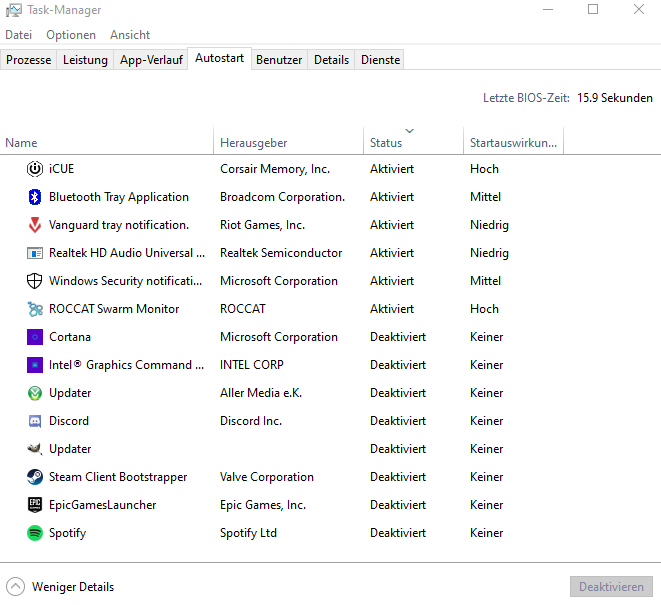
Task: Click Discord Inc. publisher cell
Action: click(251, 421)
